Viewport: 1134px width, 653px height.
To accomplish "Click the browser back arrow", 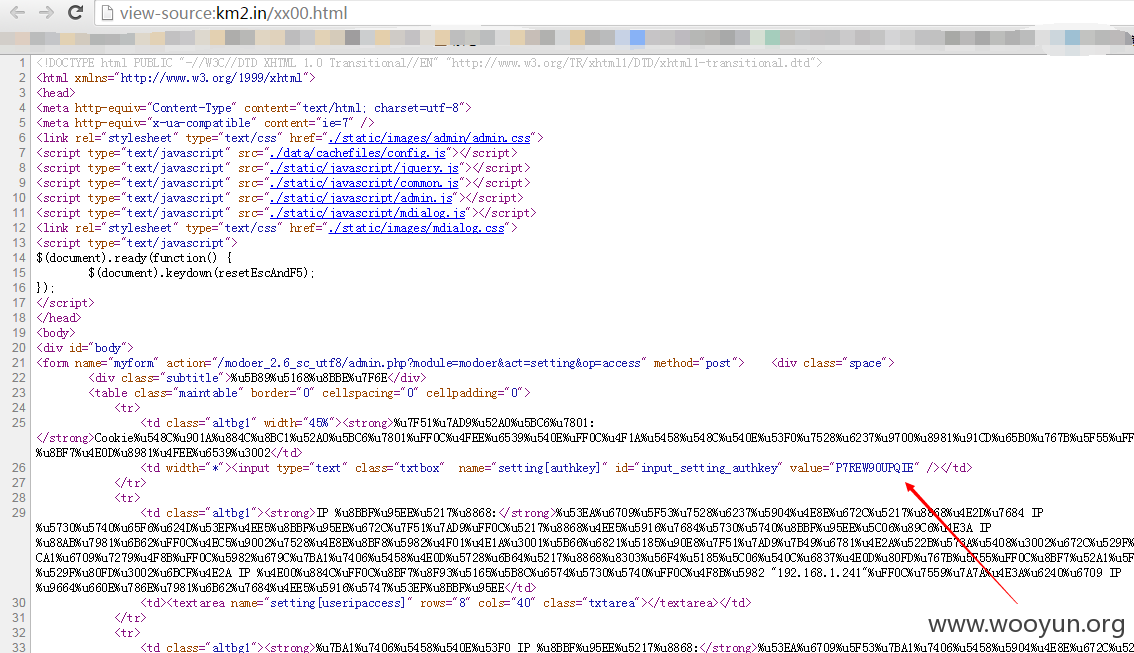I will point(17,12).
